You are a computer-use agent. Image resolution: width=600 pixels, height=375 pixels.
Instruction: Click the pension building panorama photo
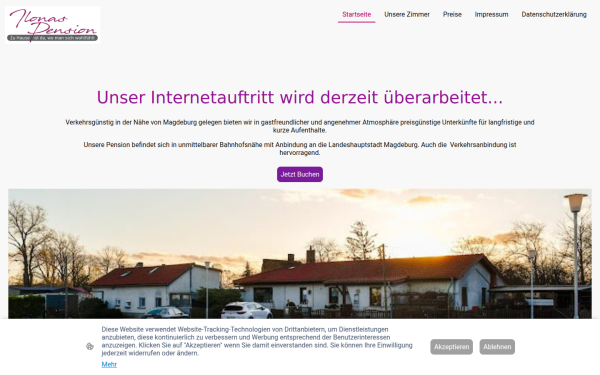(x=300, y=254)
